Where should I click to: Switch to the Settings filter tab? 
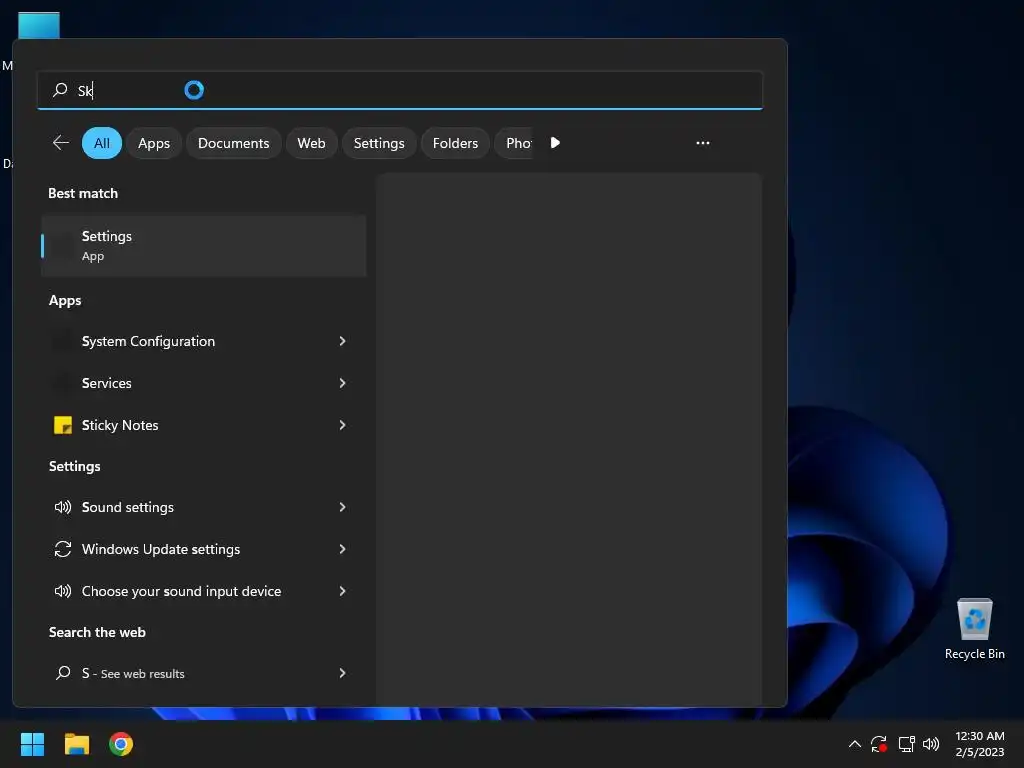(379, 143)
